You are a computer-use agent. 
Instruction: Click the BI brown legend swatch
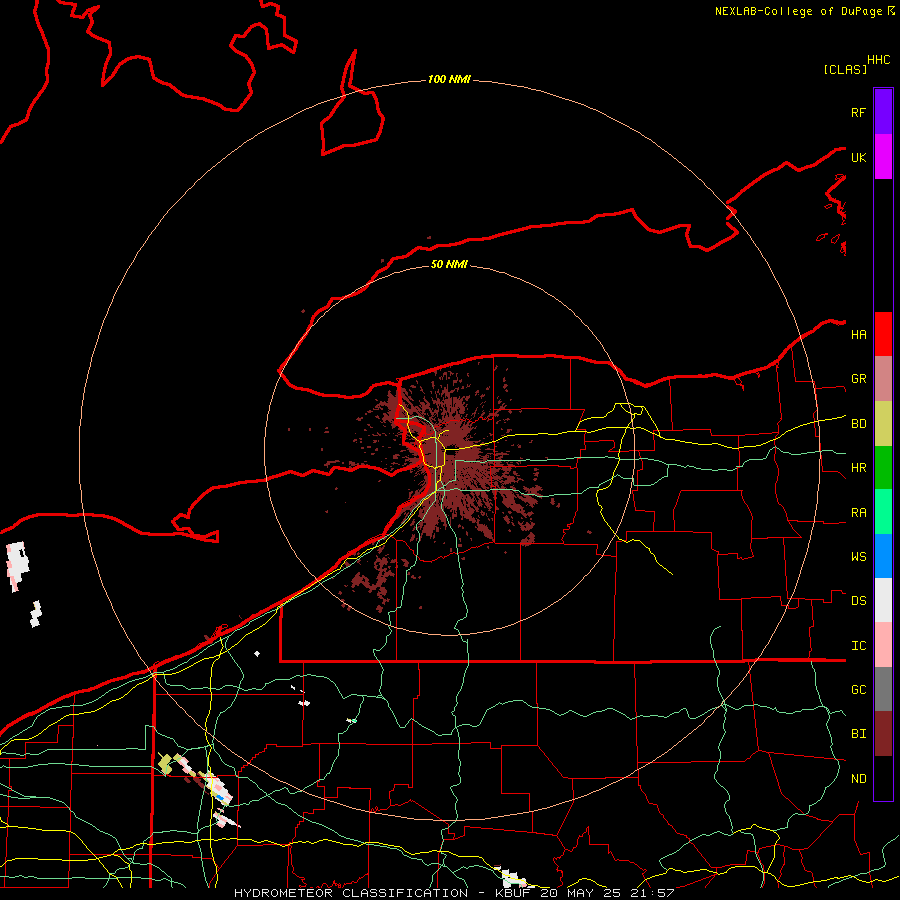click(x=883, y=734)
